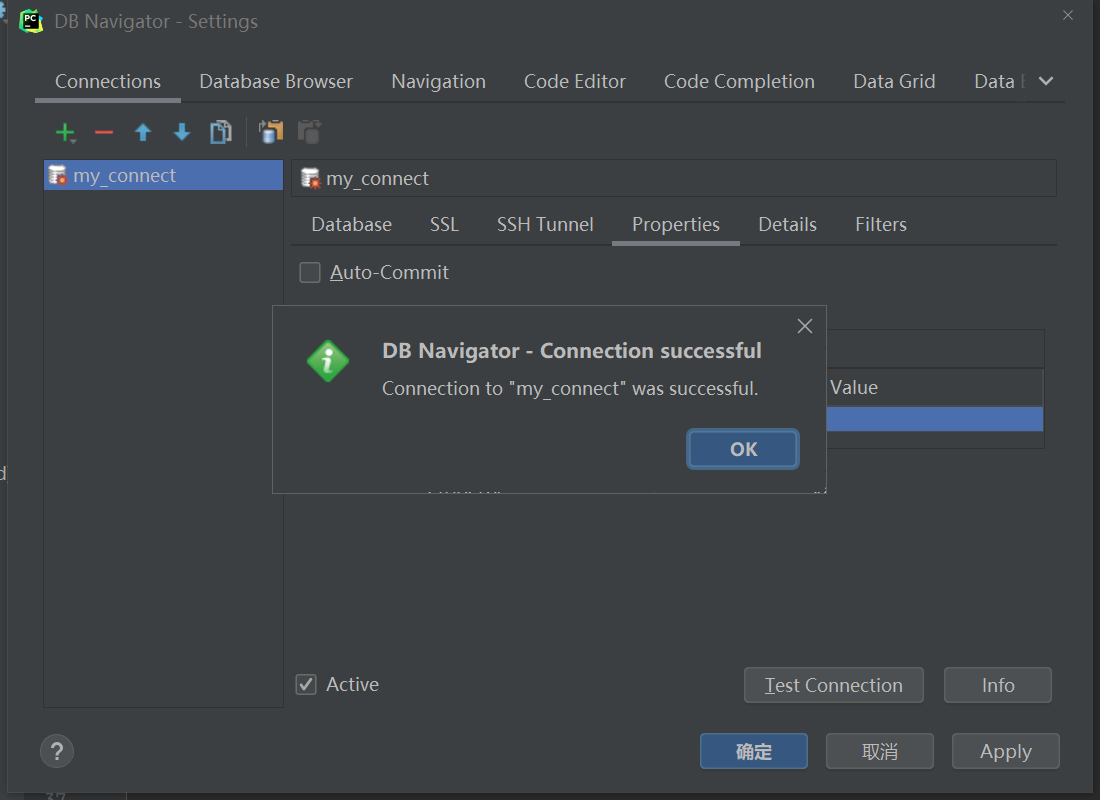The width and height of the screenshot is (1100, 800).
Task: Click OK in the success dialog
Action: pos(743,449)
